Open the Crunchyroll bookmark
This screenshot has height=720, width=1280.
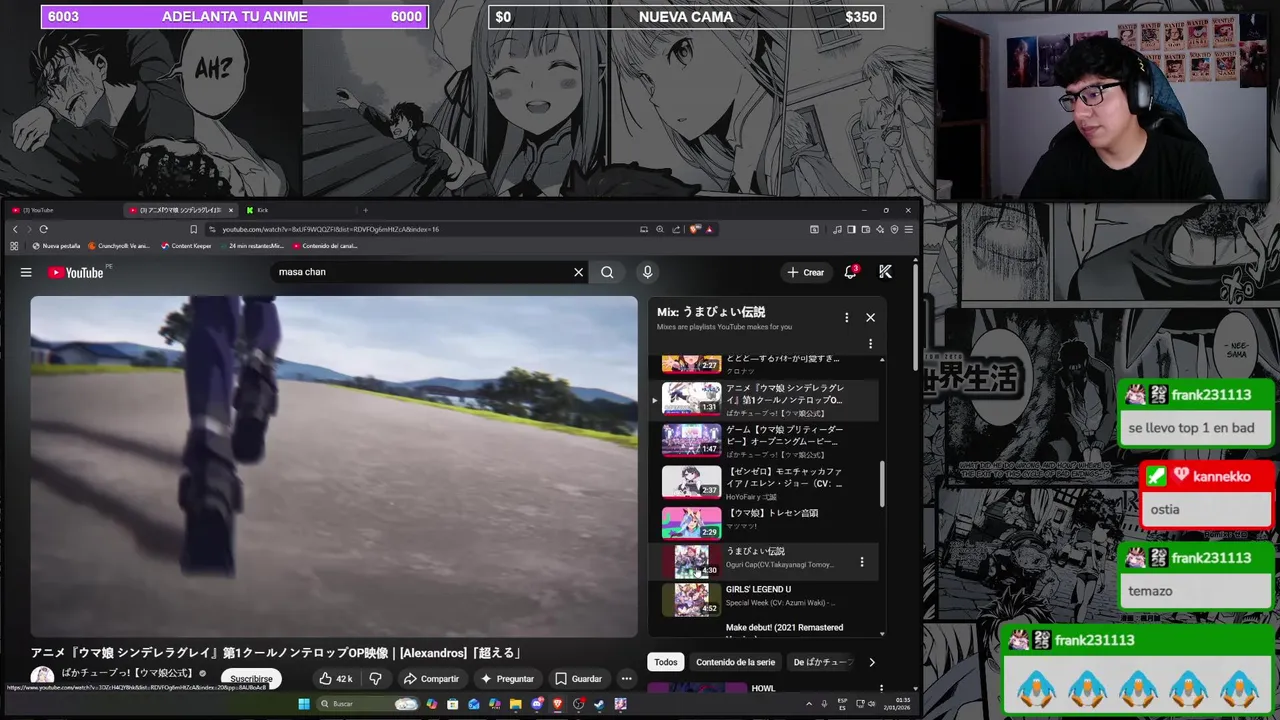pos(119,246)
